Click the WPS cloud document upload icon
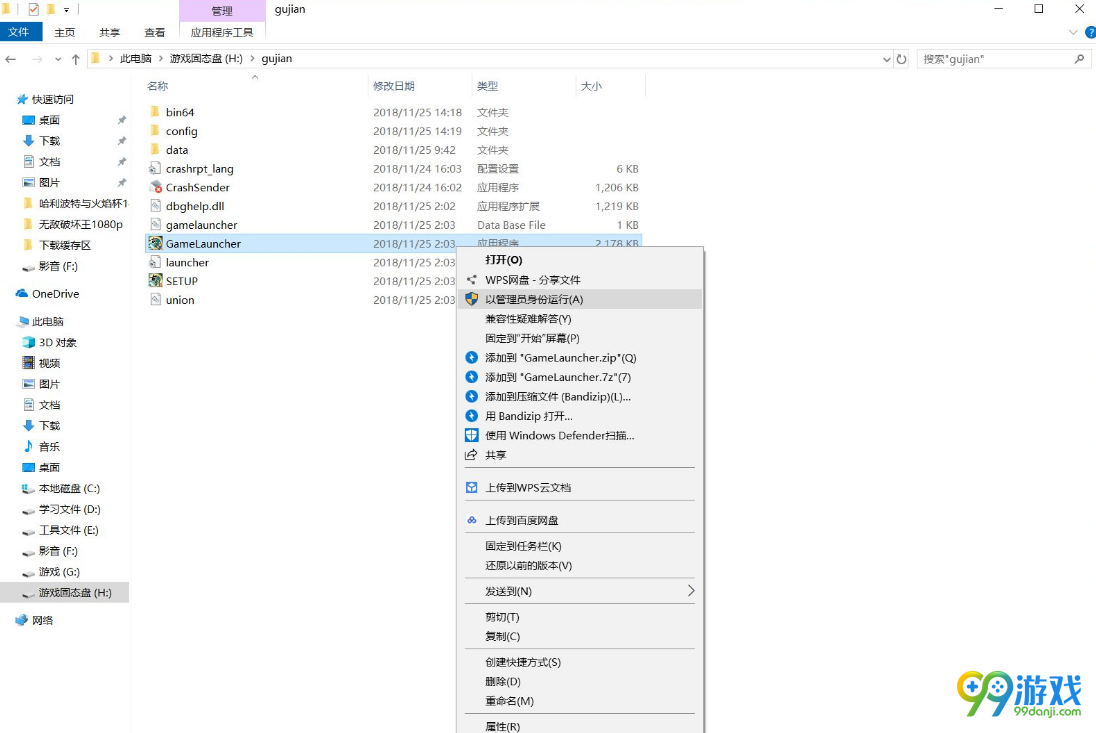The image size is (1096, 733). 472,488
